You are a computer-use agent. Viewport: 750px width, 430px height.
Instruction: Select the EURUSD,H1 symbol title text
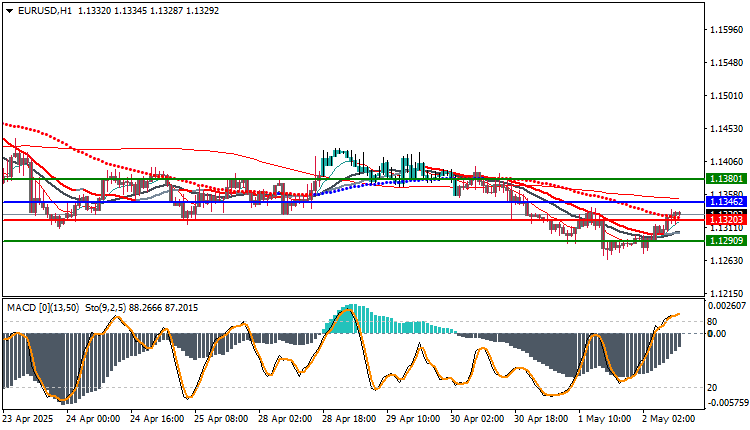pos(44,11)
